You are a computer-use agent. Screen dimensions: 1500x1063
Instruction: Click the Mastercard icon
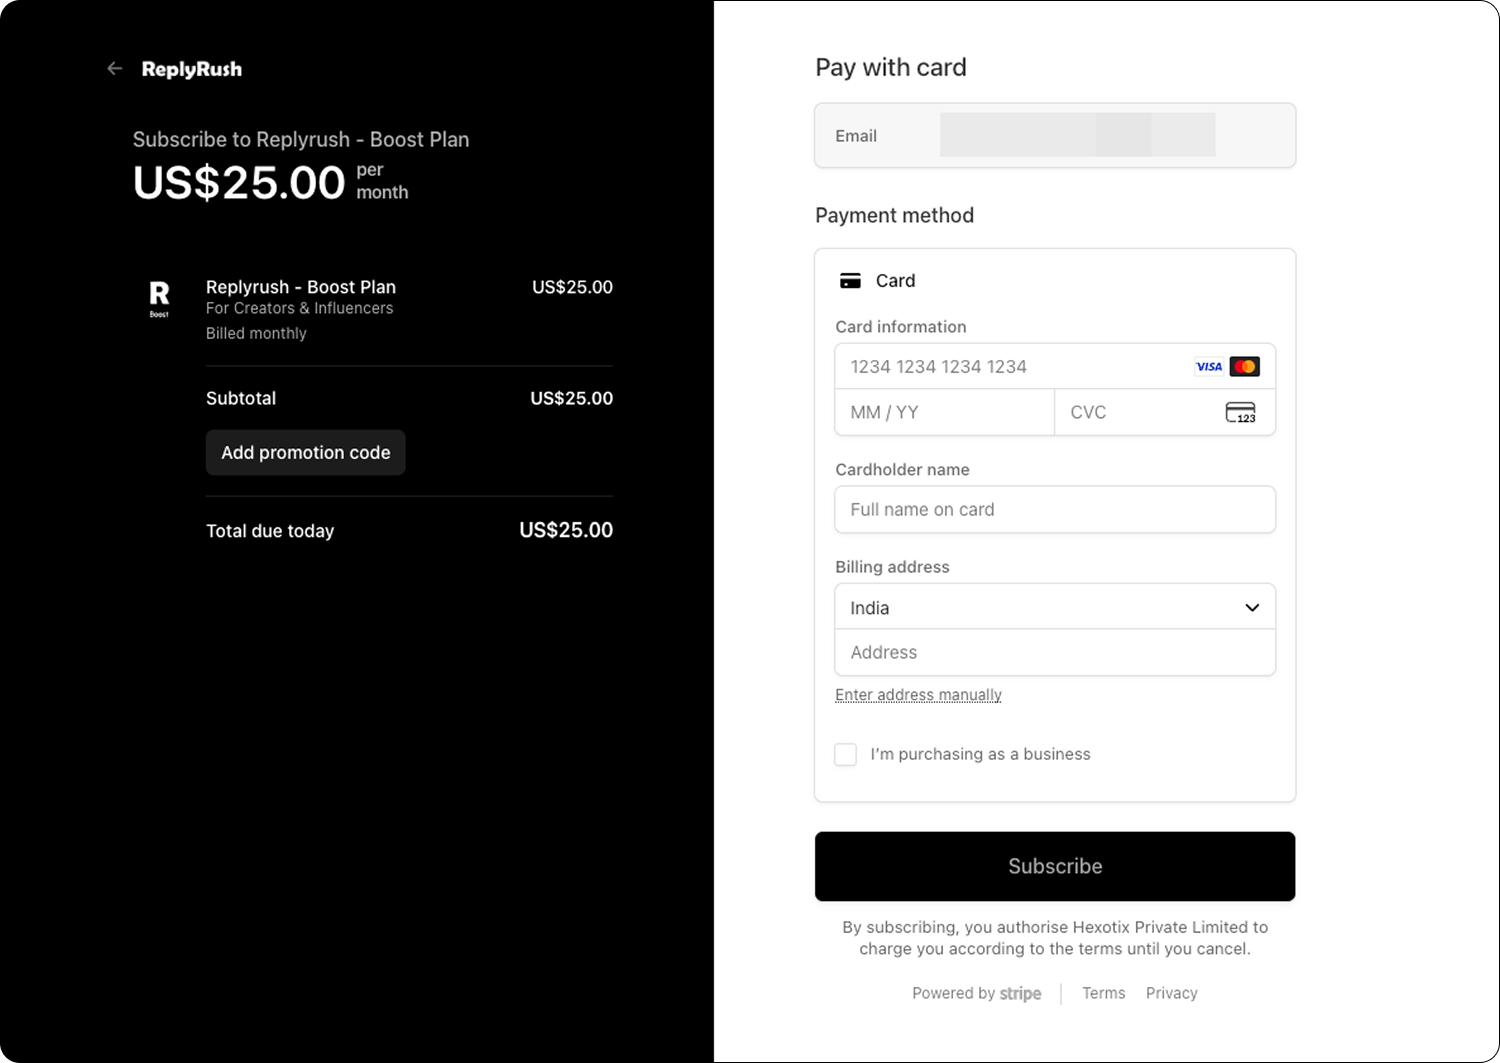[x=1245, y=367]
